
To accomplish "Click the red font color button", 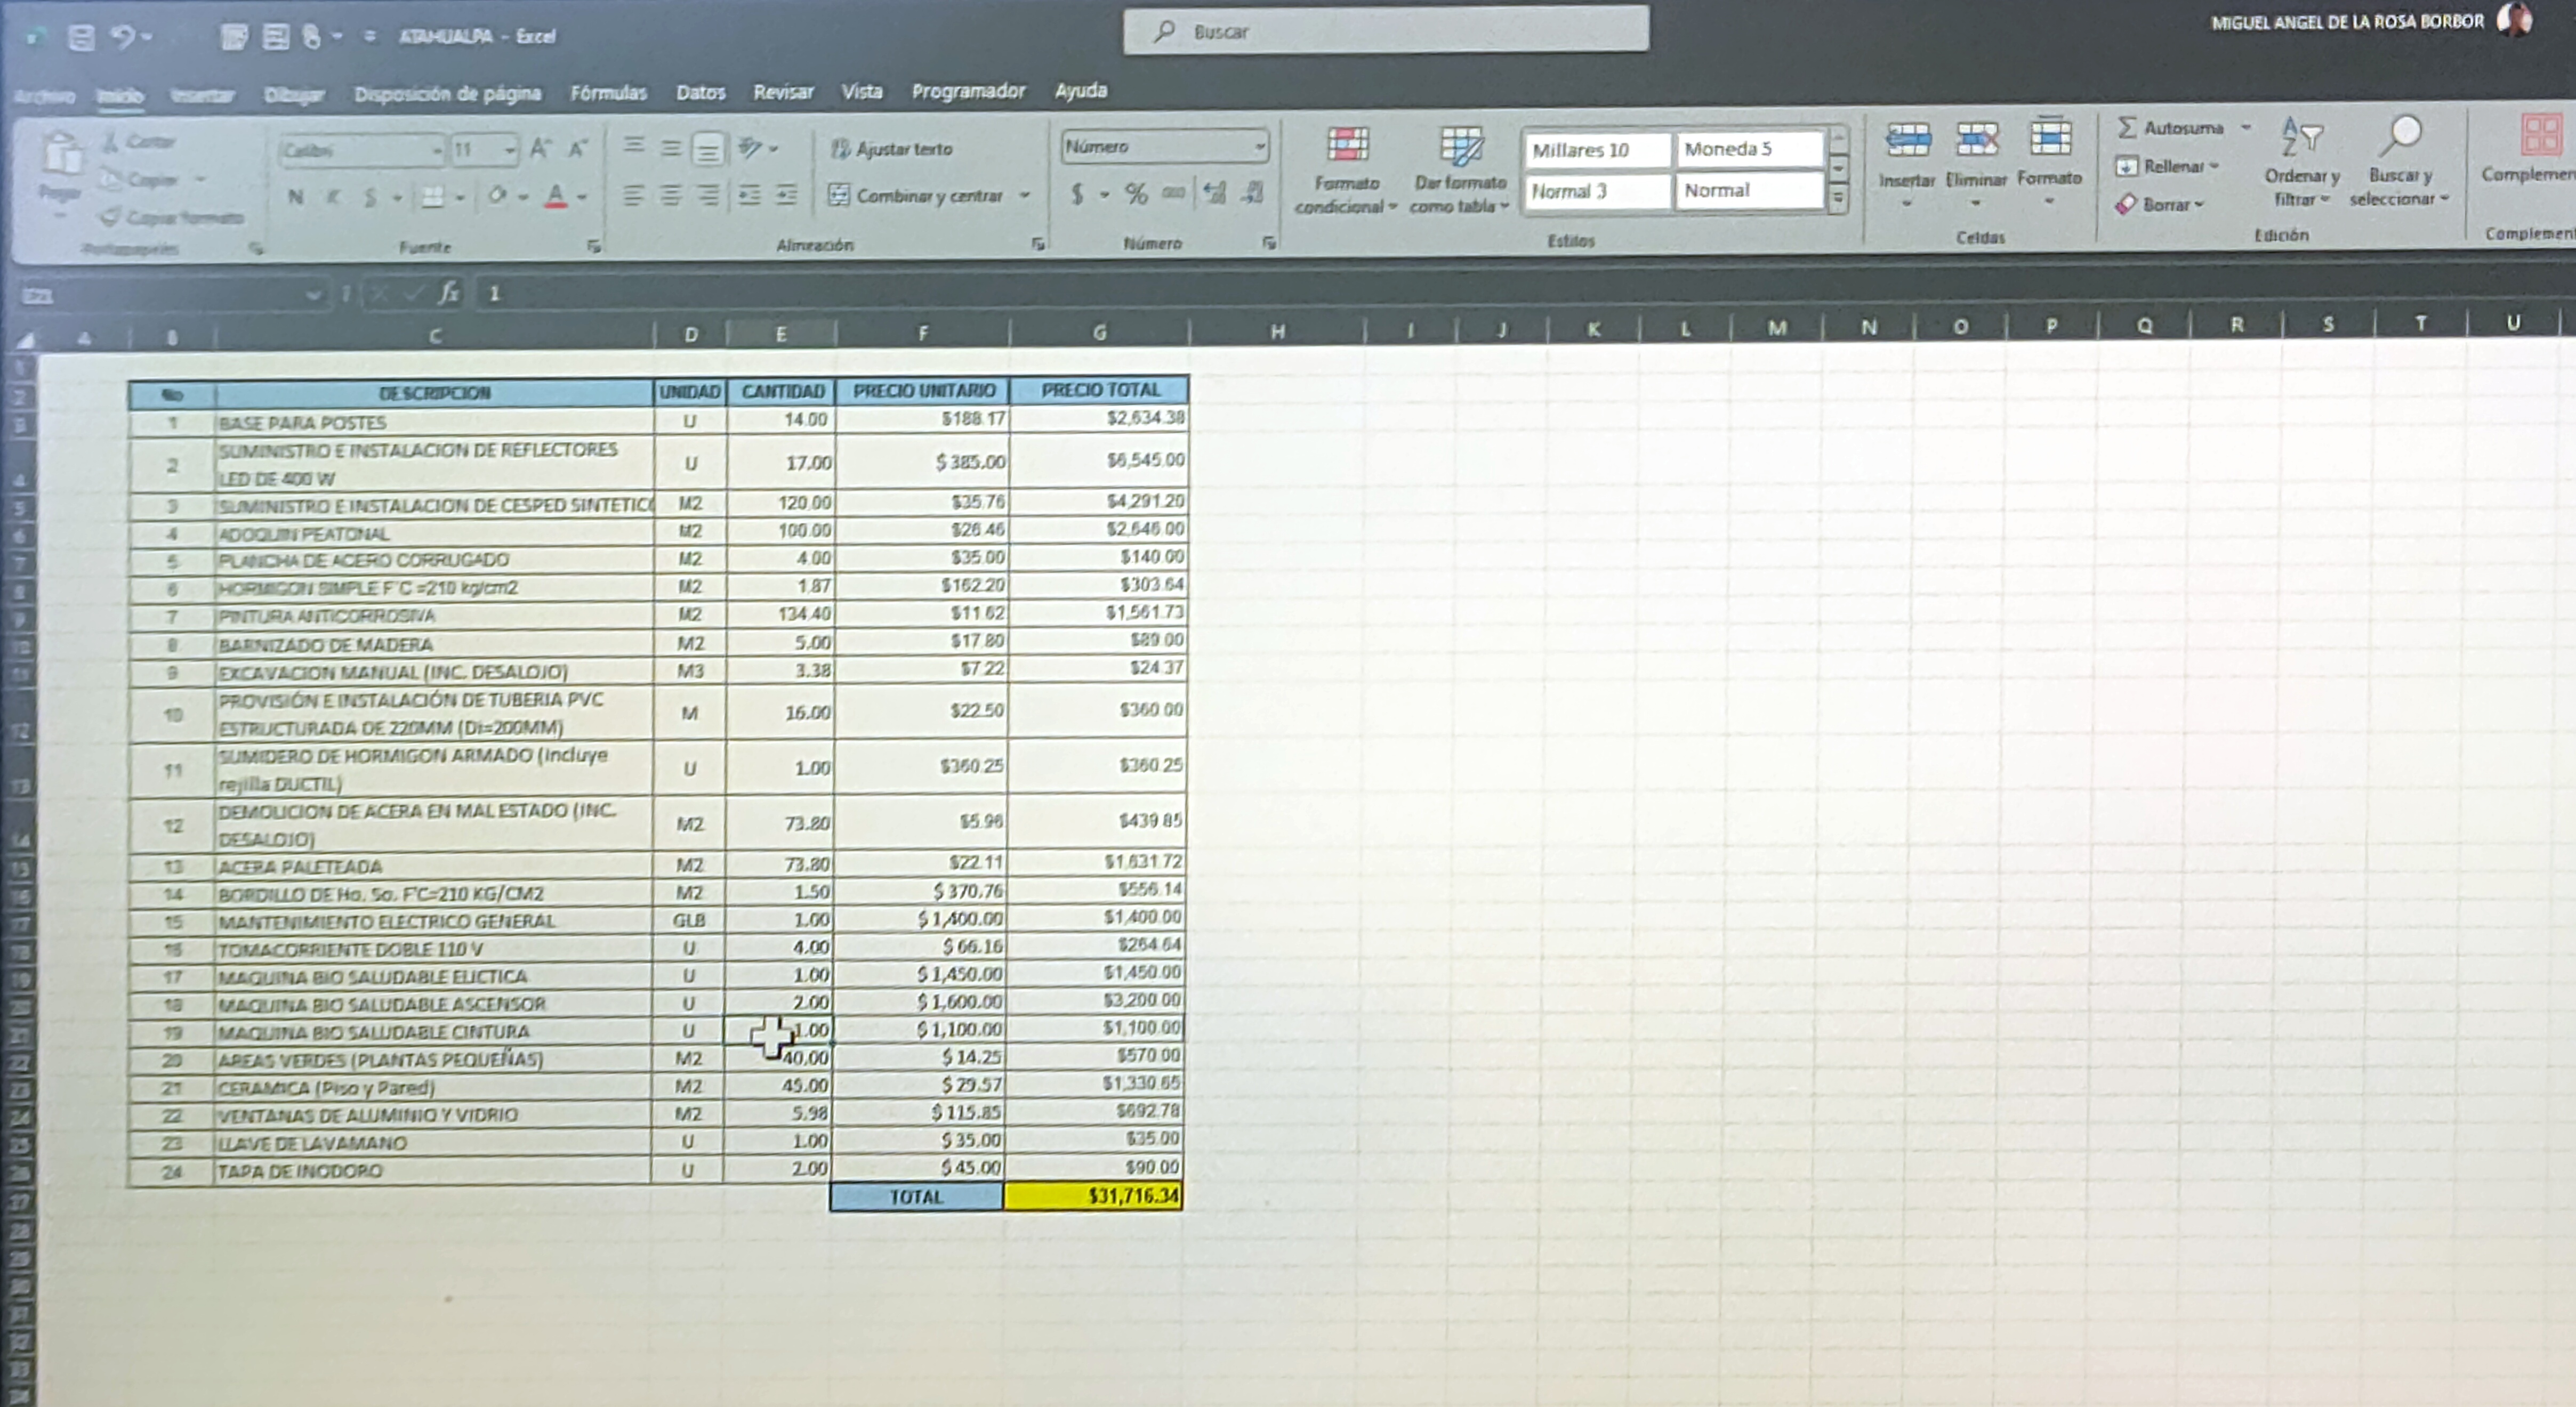I will pos(556,197).
